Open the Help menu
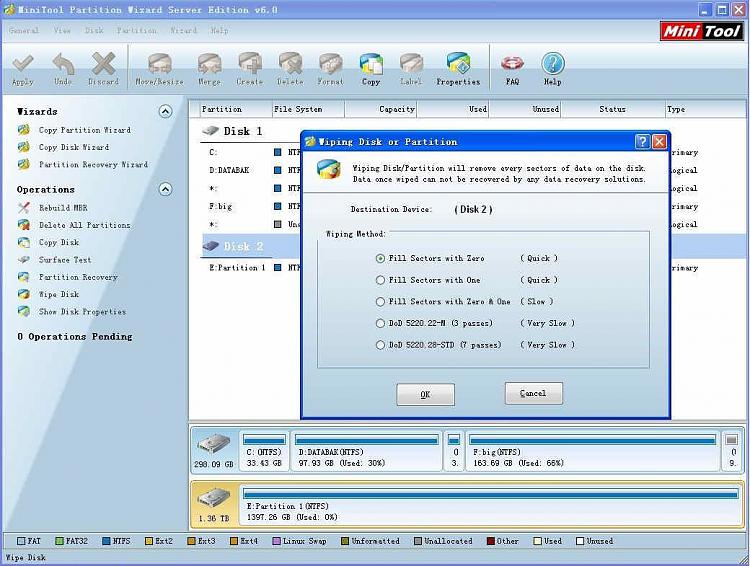This screenshot has height=566, width=750. point(220,30)
